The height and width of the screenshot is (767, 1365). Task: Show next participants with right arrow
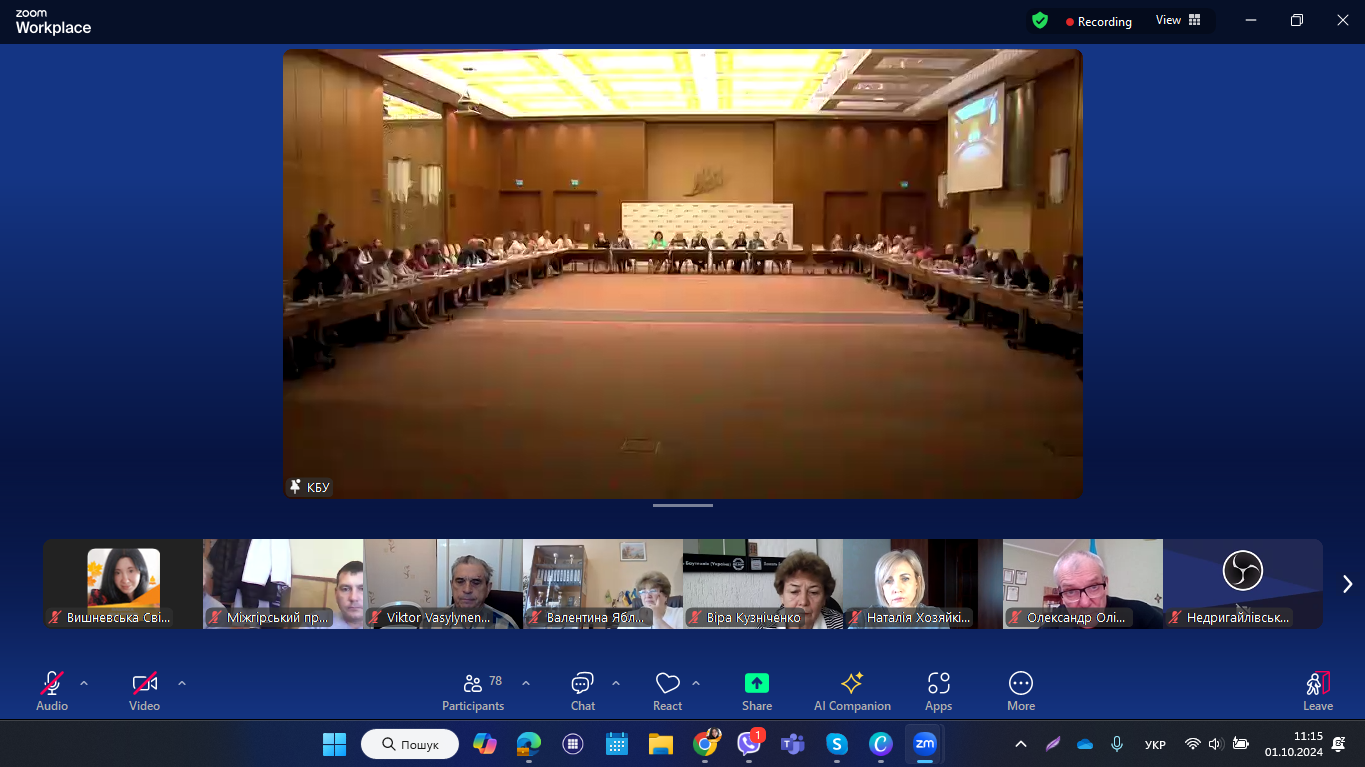click(1347, 584)
